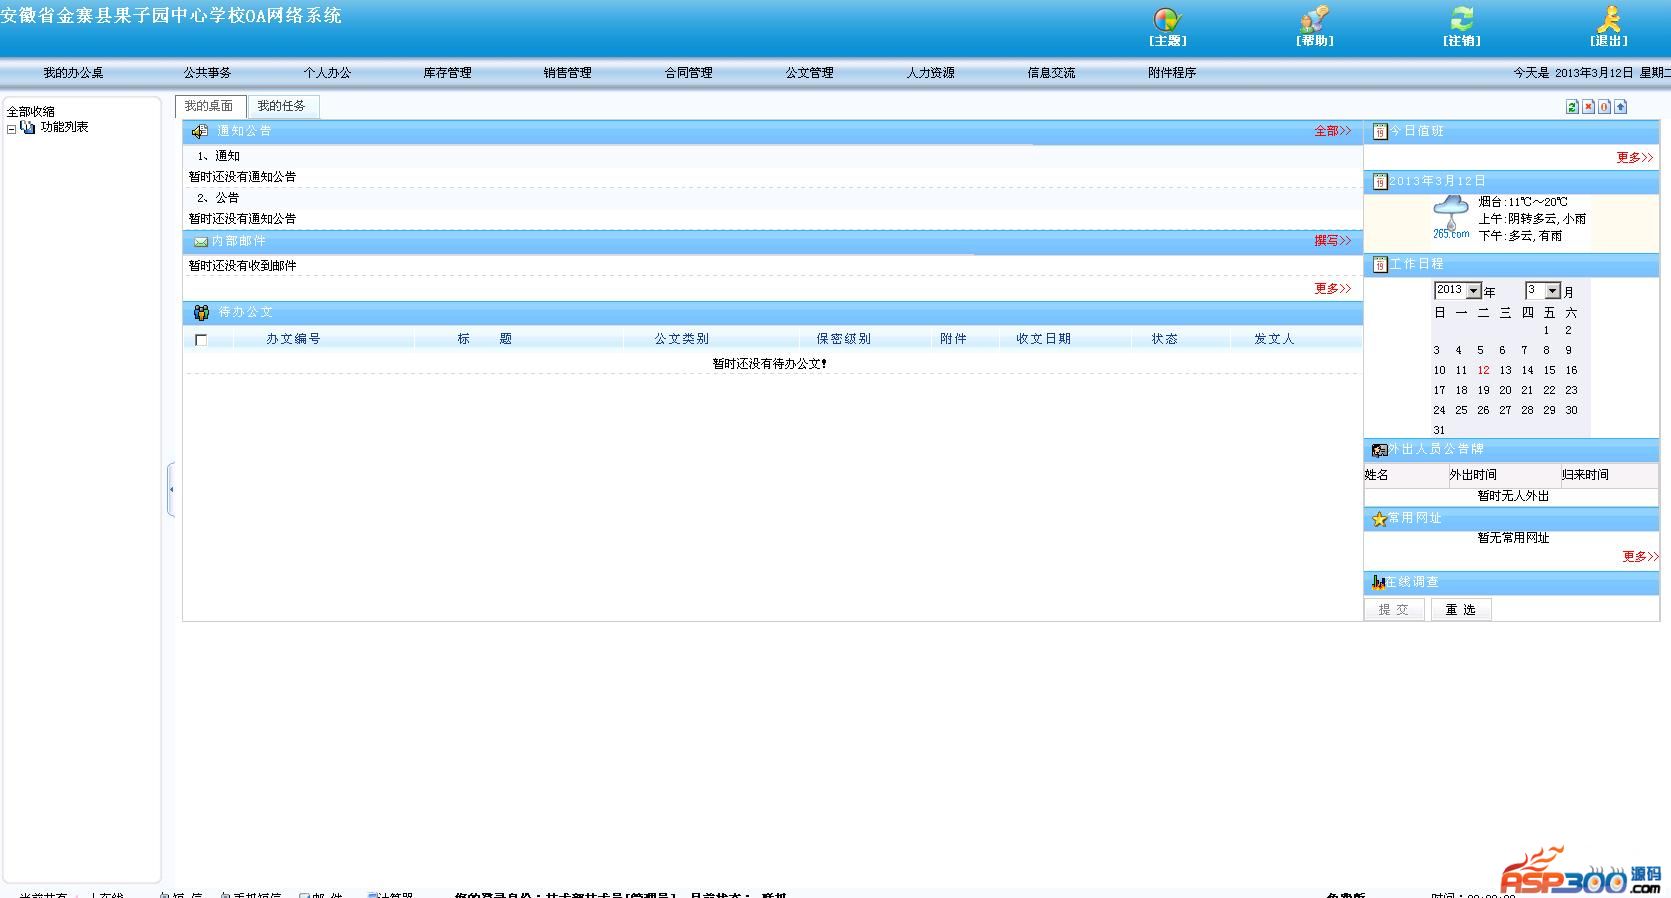1671x898 pixels.
Task: Click the 提交 button in 在线调查
Action: pos(1393,610)
